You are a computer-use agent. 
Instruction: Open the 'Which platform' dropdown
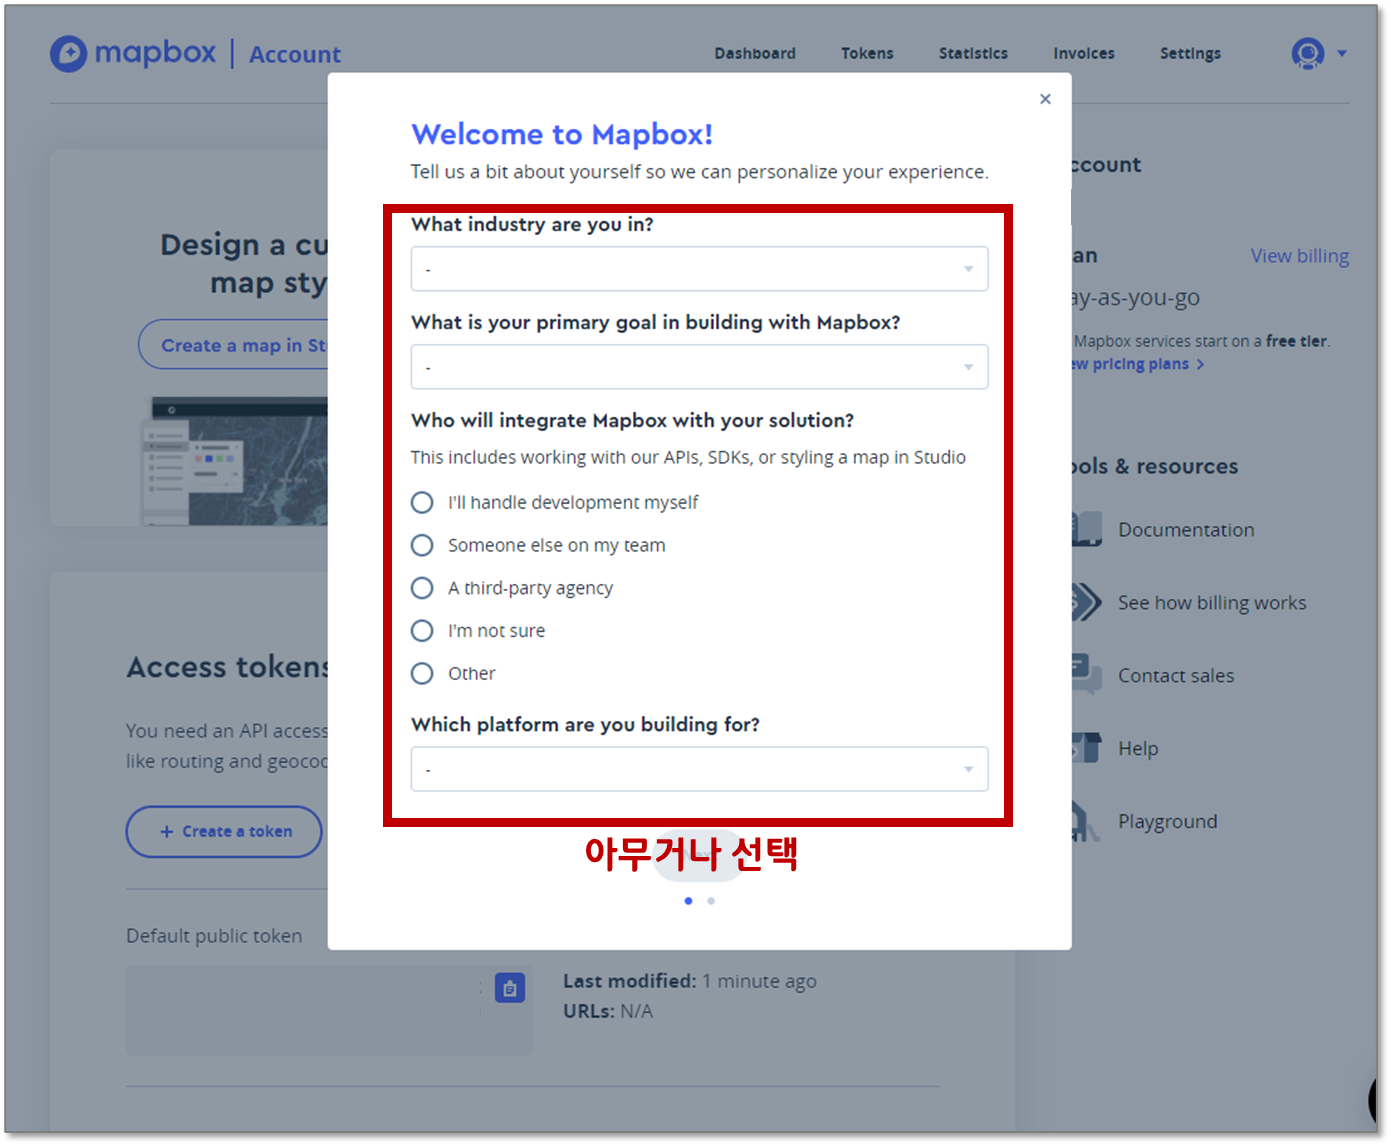pyautogui.click(x=699, y=769)
